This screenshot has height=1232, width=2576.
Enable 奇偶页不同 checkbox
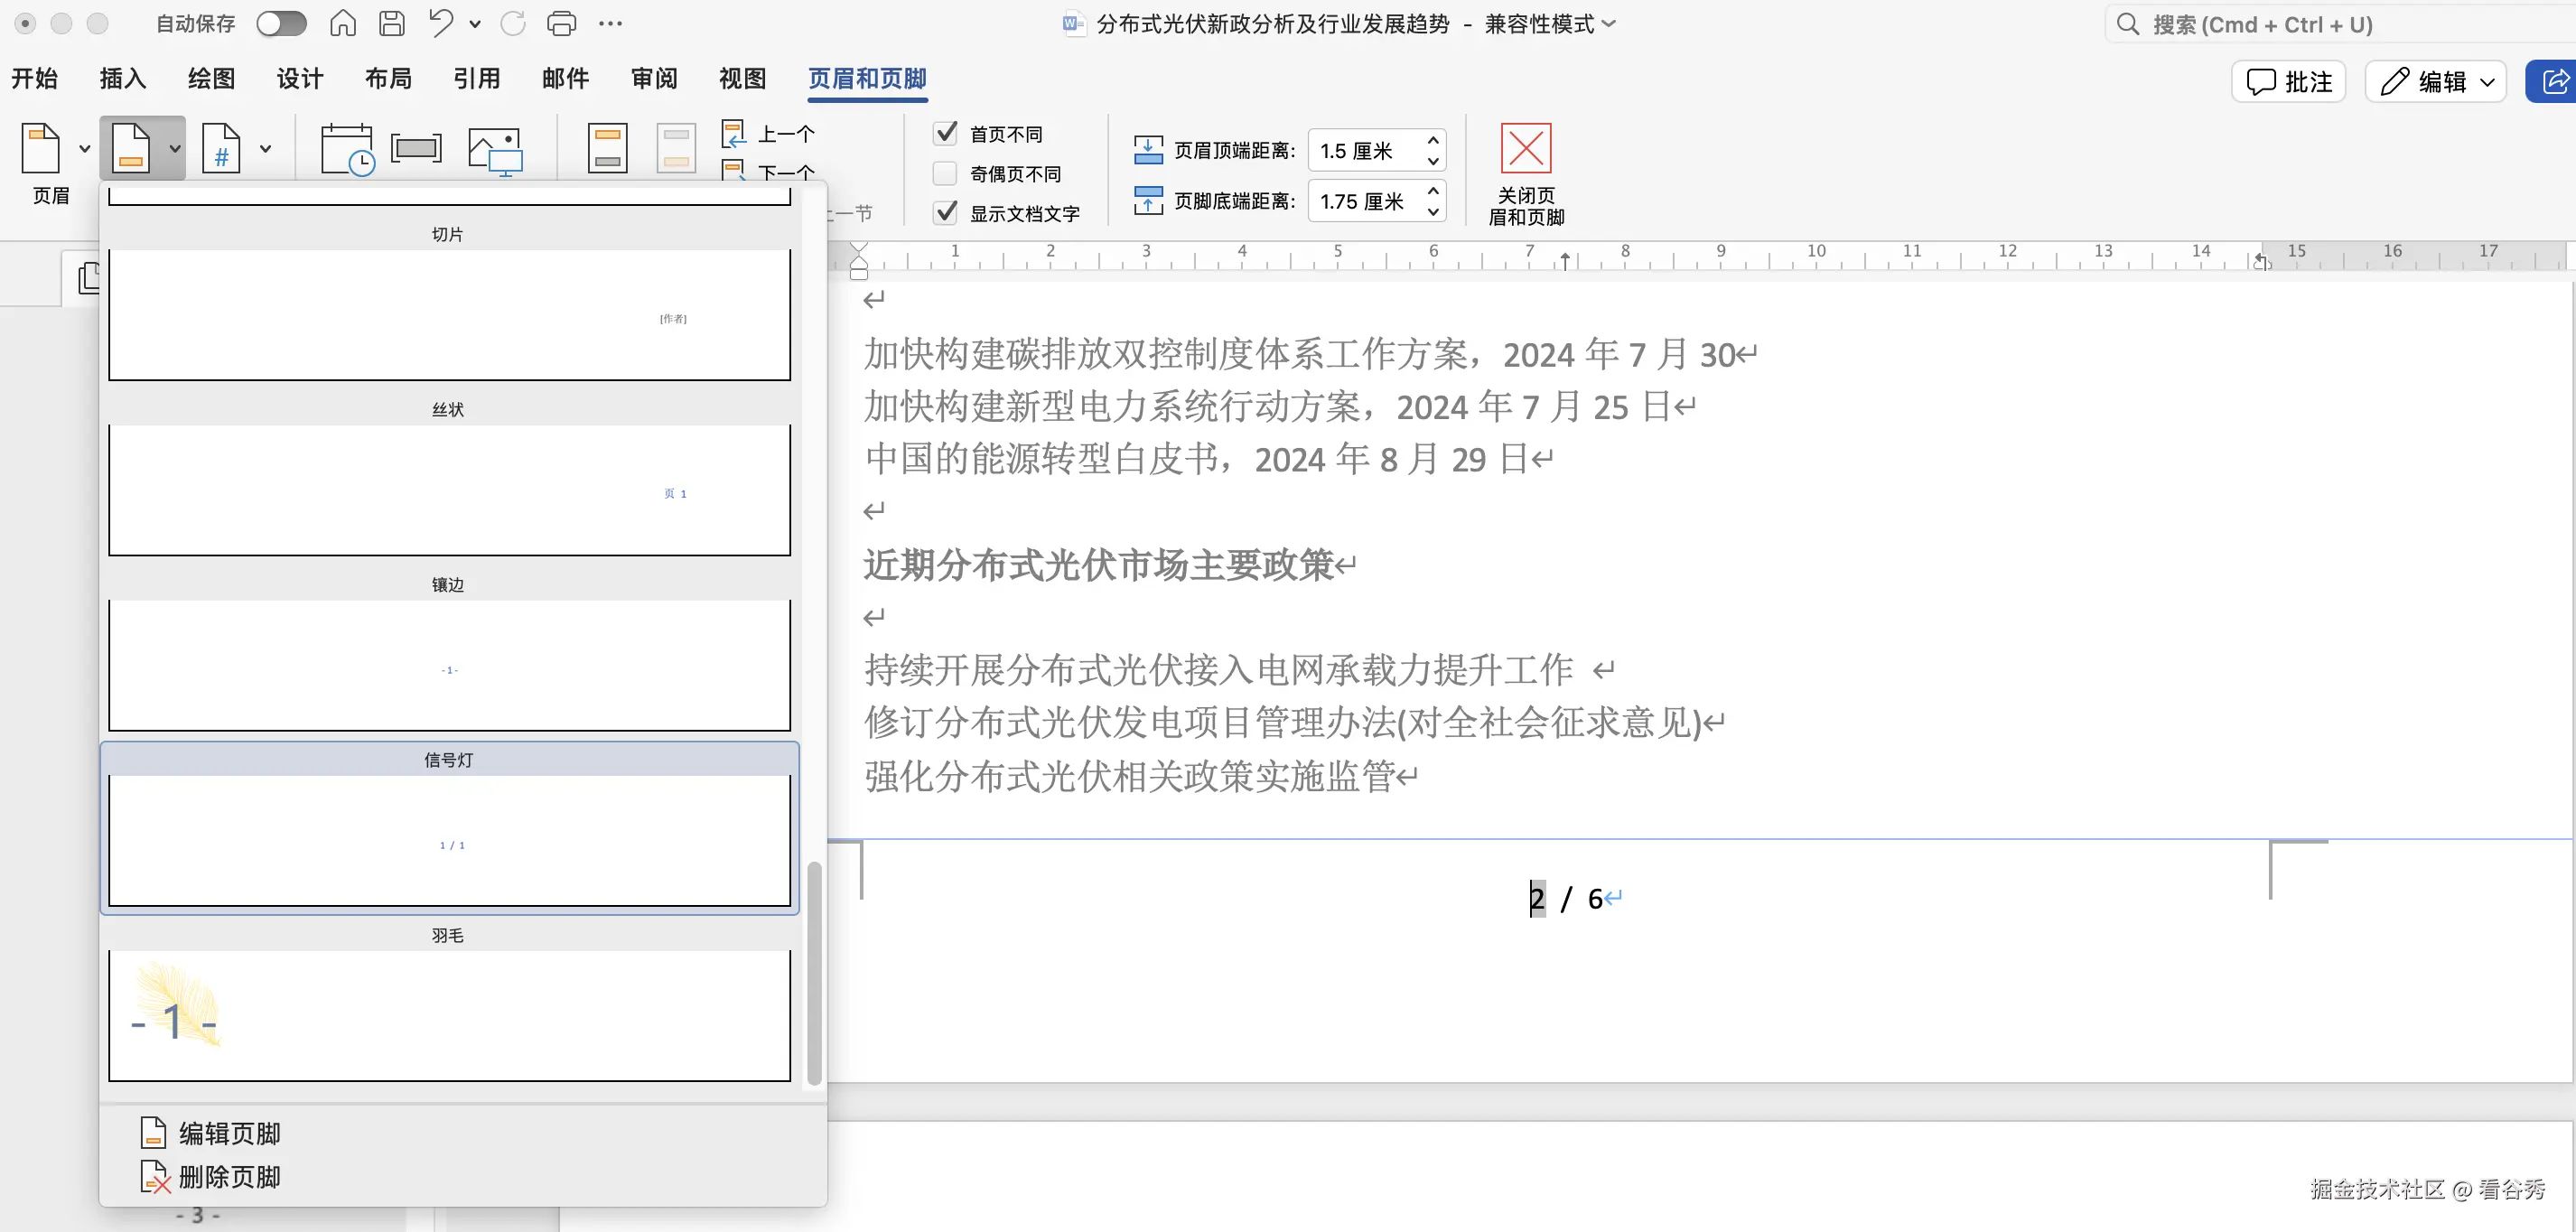[x=943, y=172]
